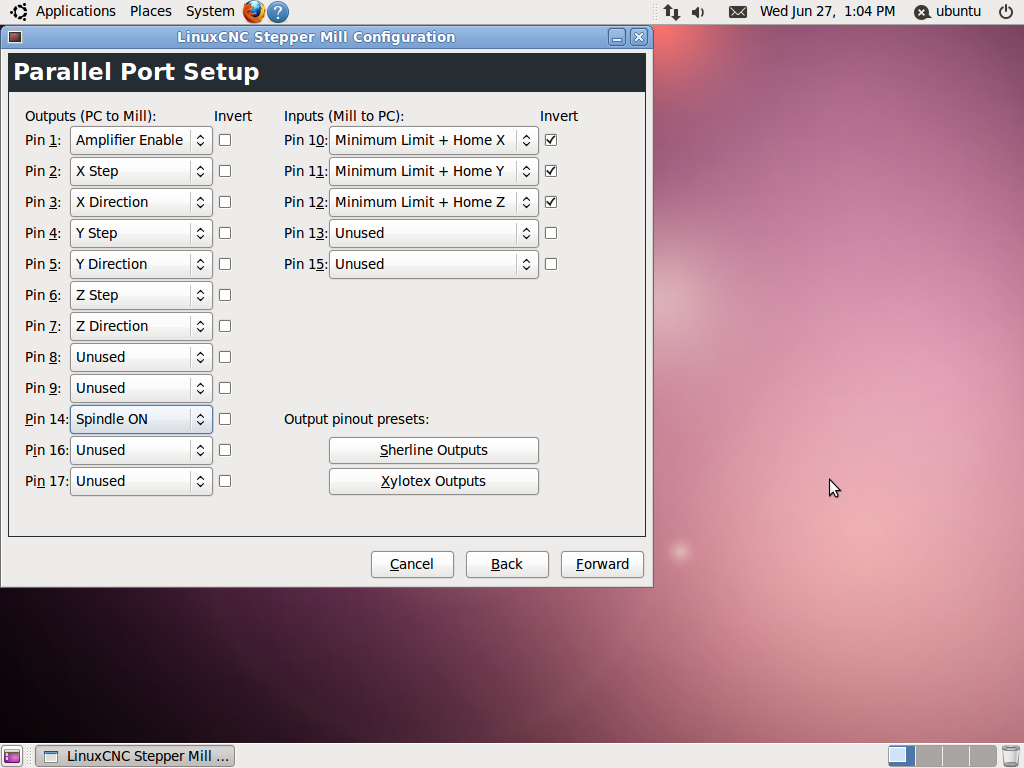Open the Pin 15 Unused input dropdown

pyautogui.click(x=434, y=264)
